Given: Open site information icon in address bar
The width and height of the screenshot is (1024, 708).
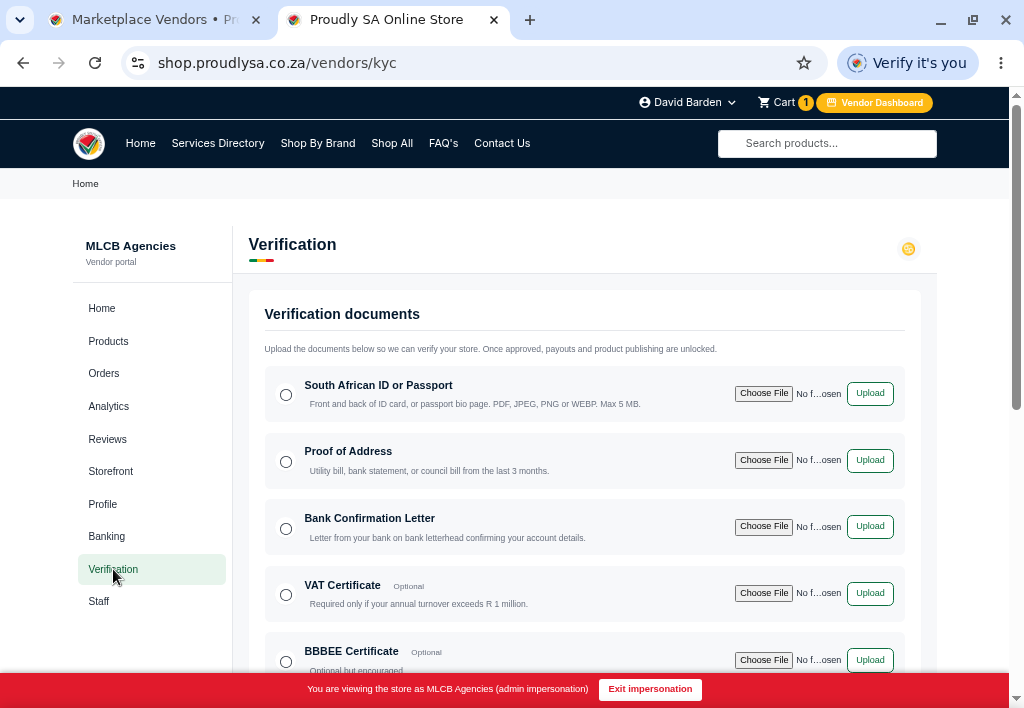Looking at the screenshot, I should pyautogui.click(x=138, y=63).
